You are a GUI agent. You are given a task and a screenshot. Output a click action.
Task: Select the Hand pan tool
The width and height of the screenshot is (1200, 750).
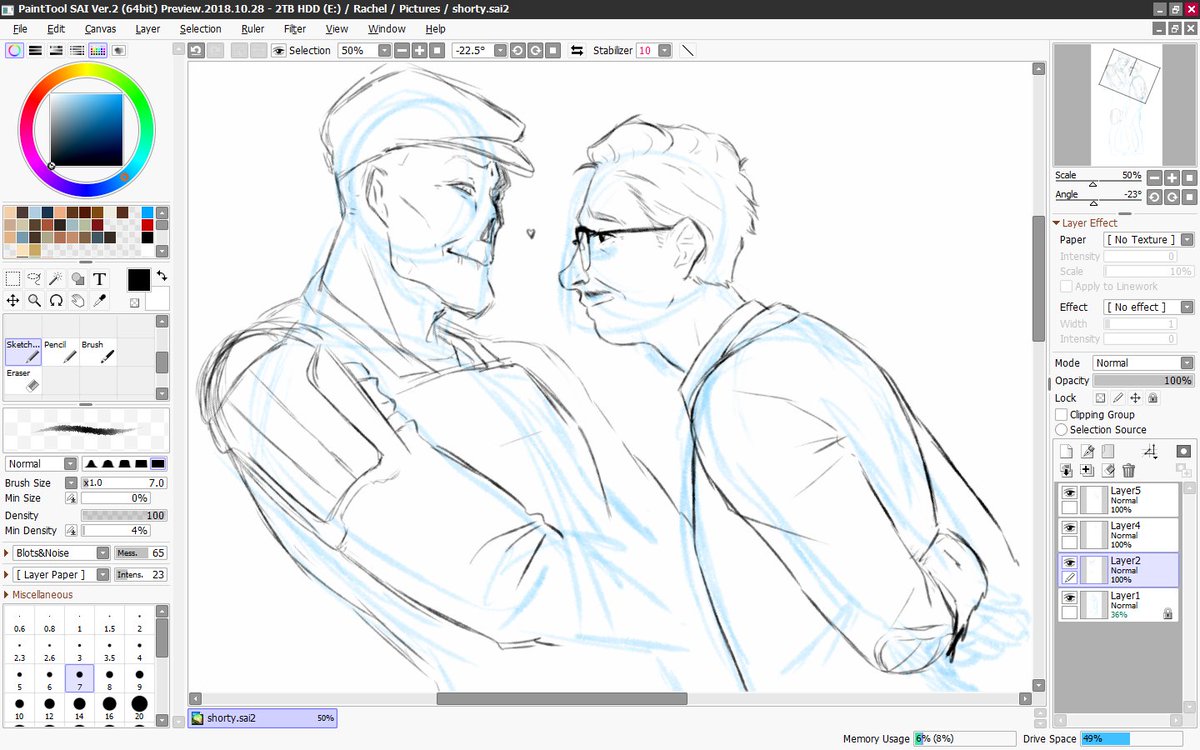(78, 300)
